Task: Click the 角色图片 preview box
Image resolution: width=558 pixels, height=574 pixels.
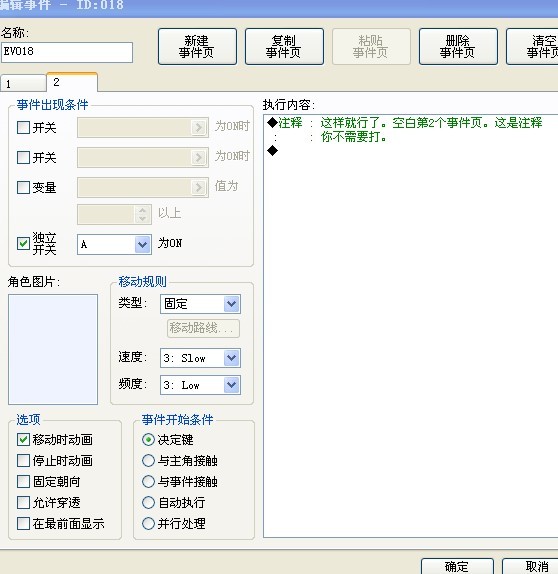Action: [53, 349]
